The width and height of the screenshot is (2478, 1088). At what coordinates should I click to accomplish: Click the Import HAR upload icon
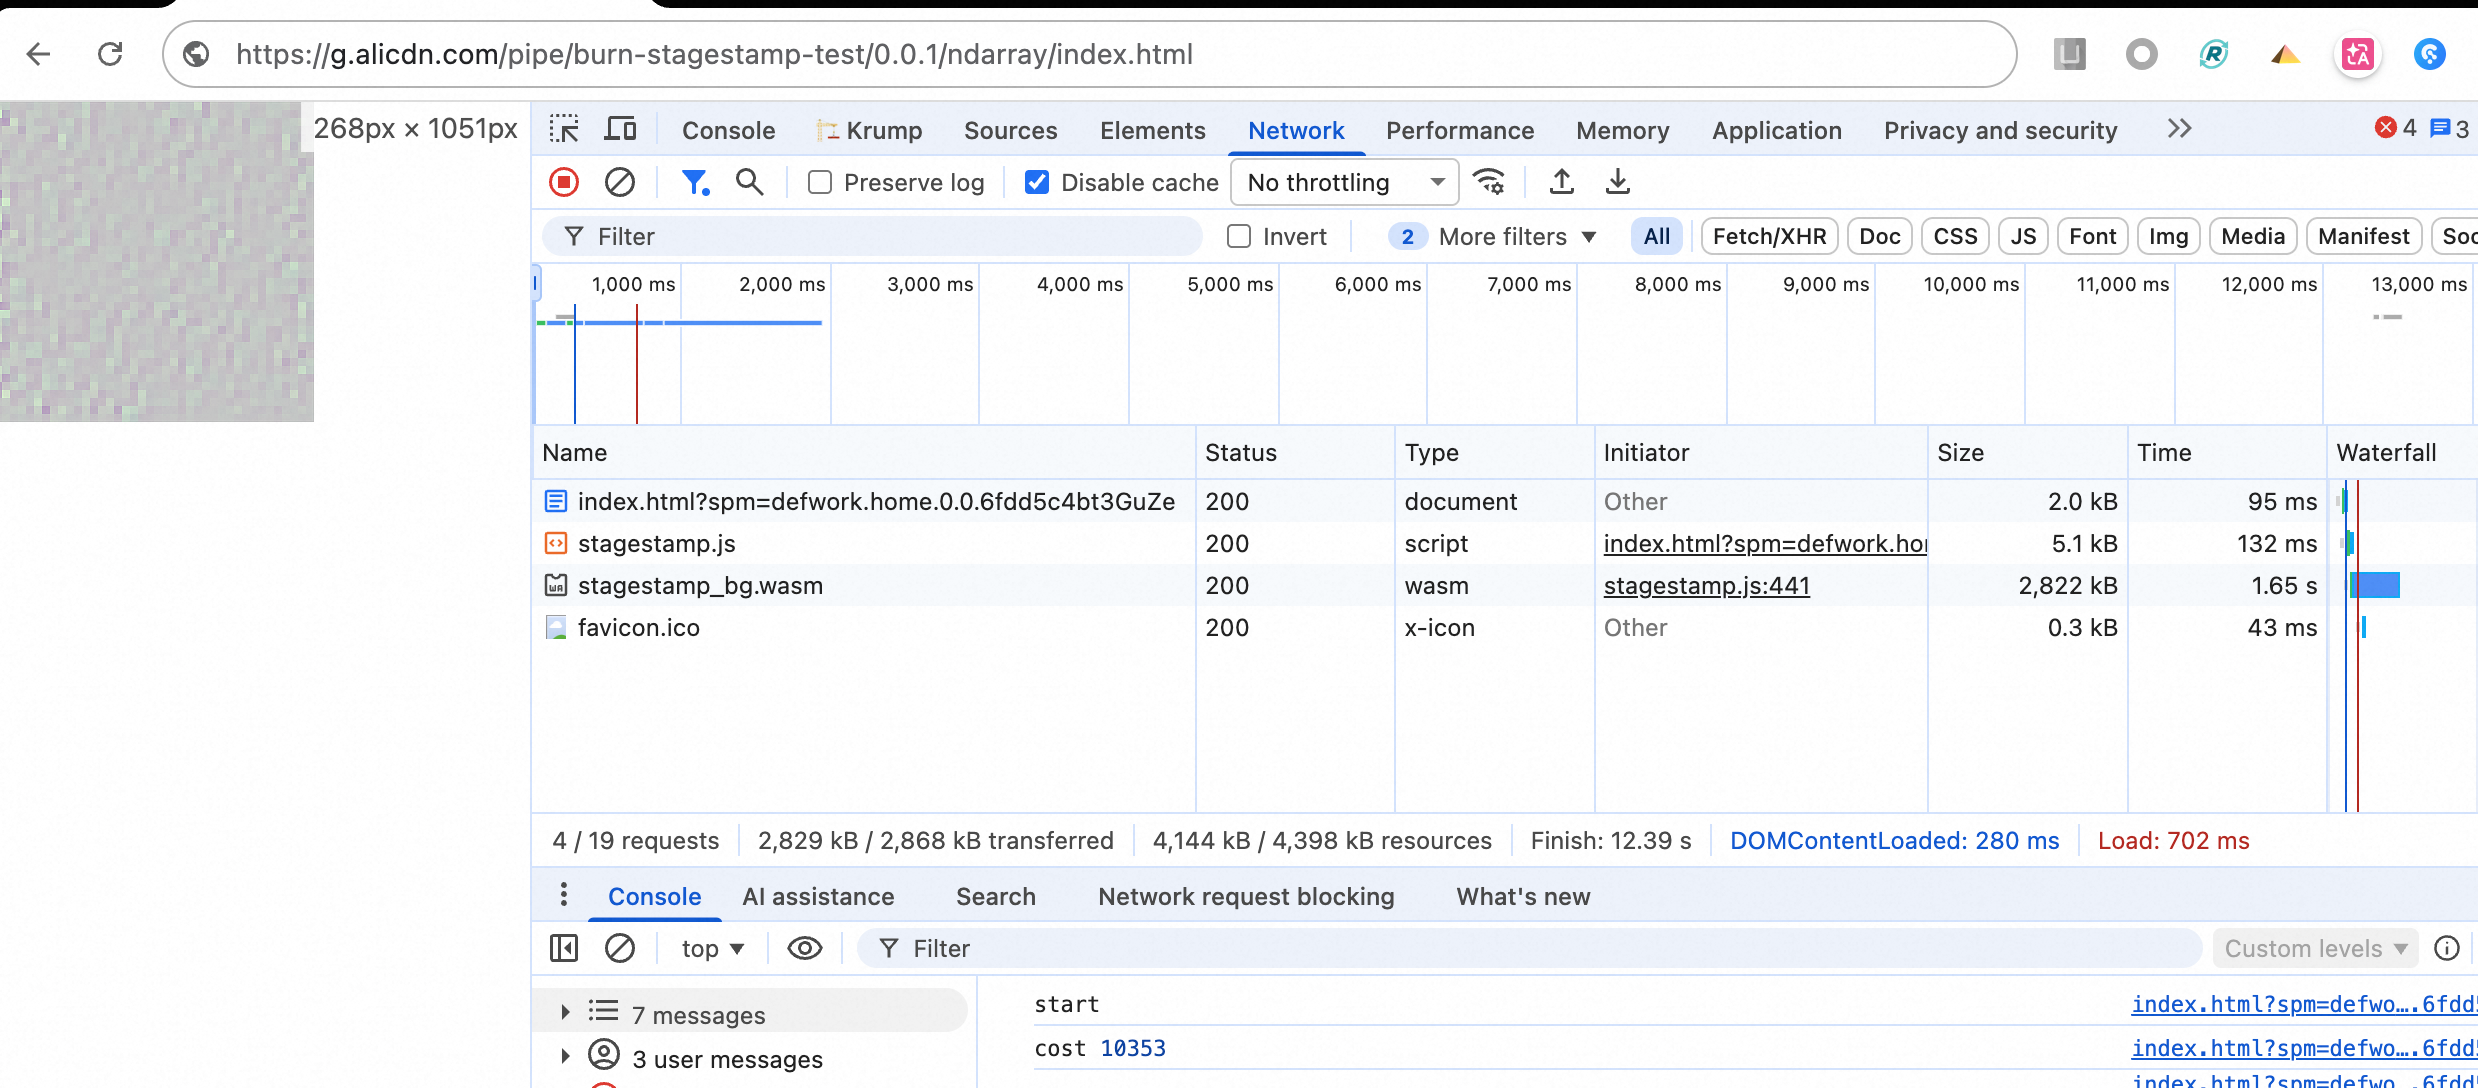pyautogui.click(x=1561, y=182)
